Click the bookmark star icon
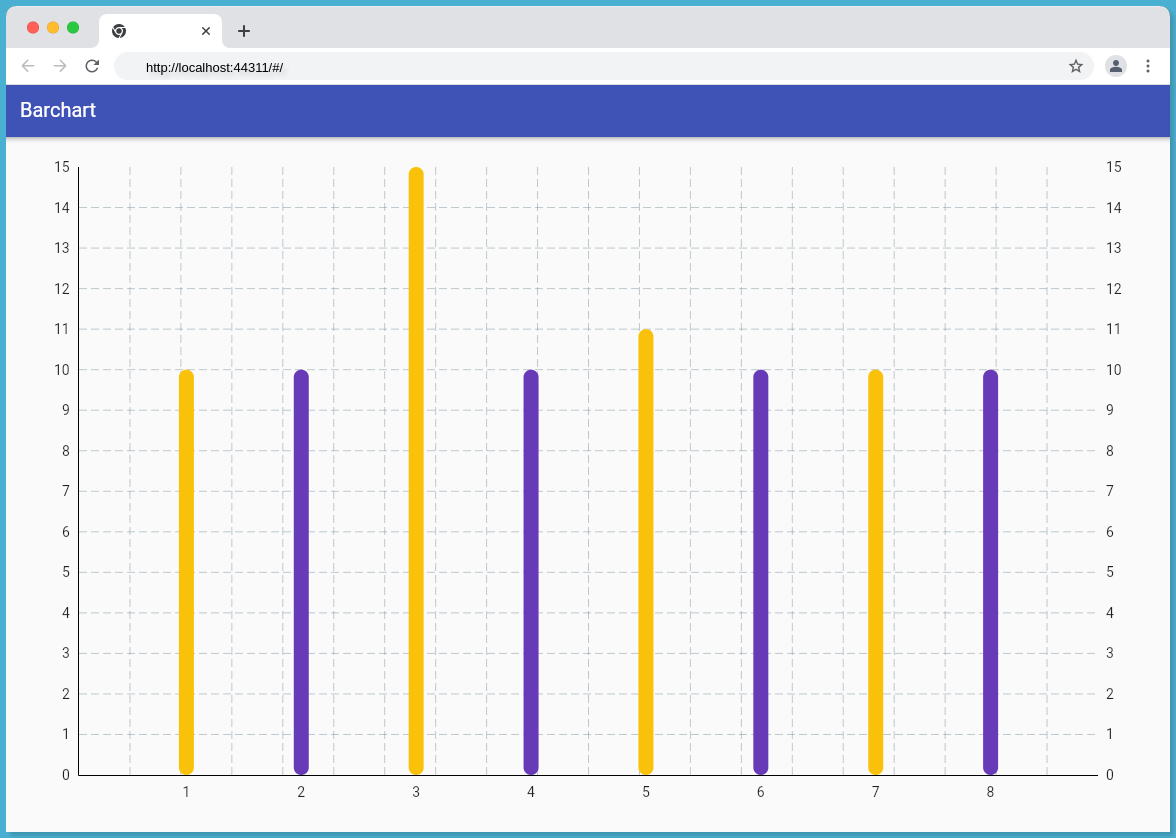1176x838 pixels. (1076, 66)
